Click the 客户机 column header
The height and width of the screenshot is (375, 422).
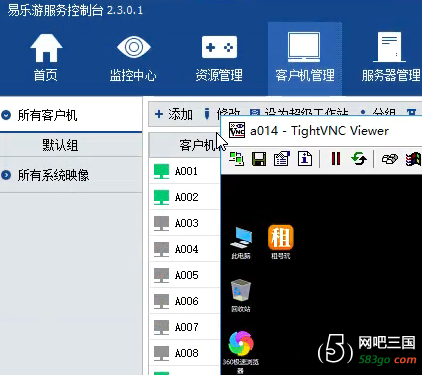(184, 145)
